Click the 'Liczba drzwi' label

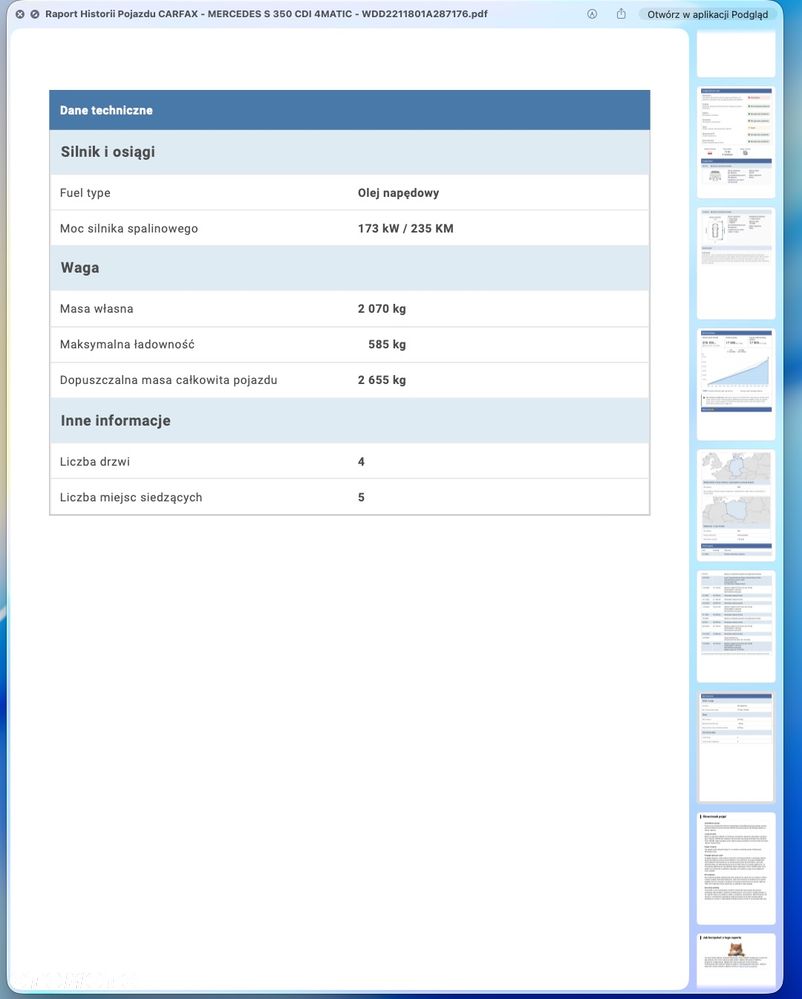coord(94,462)
